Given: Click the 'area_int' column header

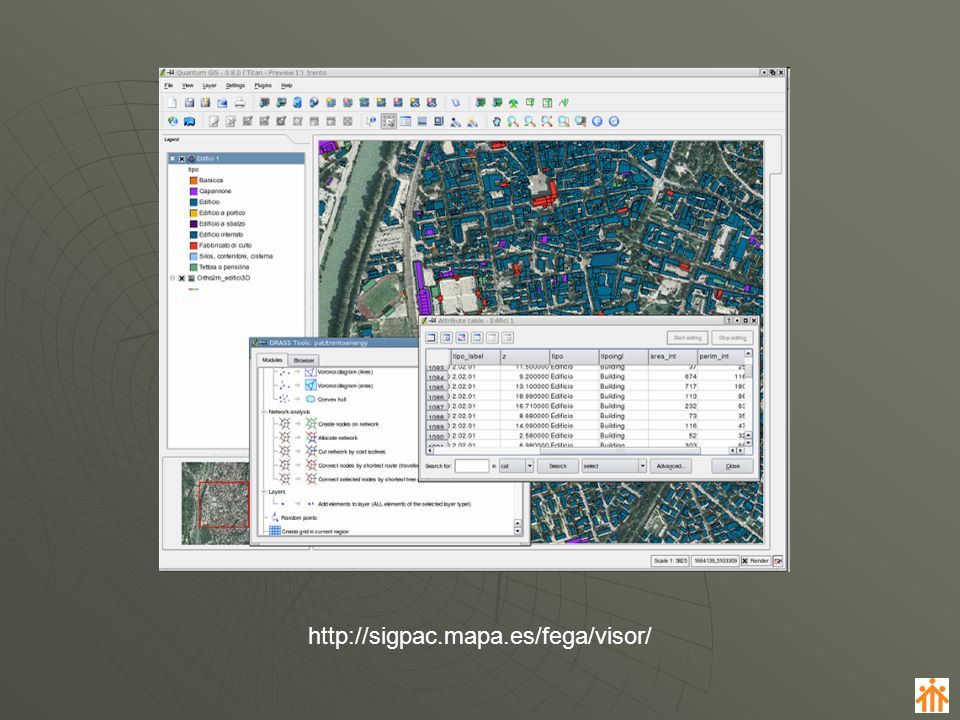Looking at the screenshot, I should 673,356.
